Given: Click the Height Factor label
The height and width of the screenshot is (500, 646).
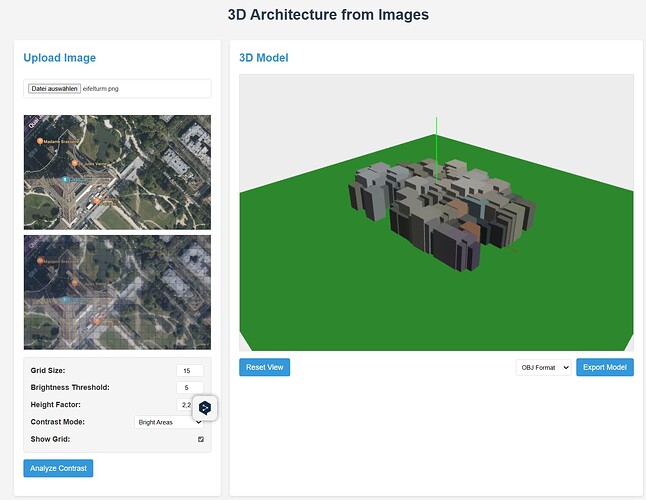Looking at the screenshot, I should [56, 405].
